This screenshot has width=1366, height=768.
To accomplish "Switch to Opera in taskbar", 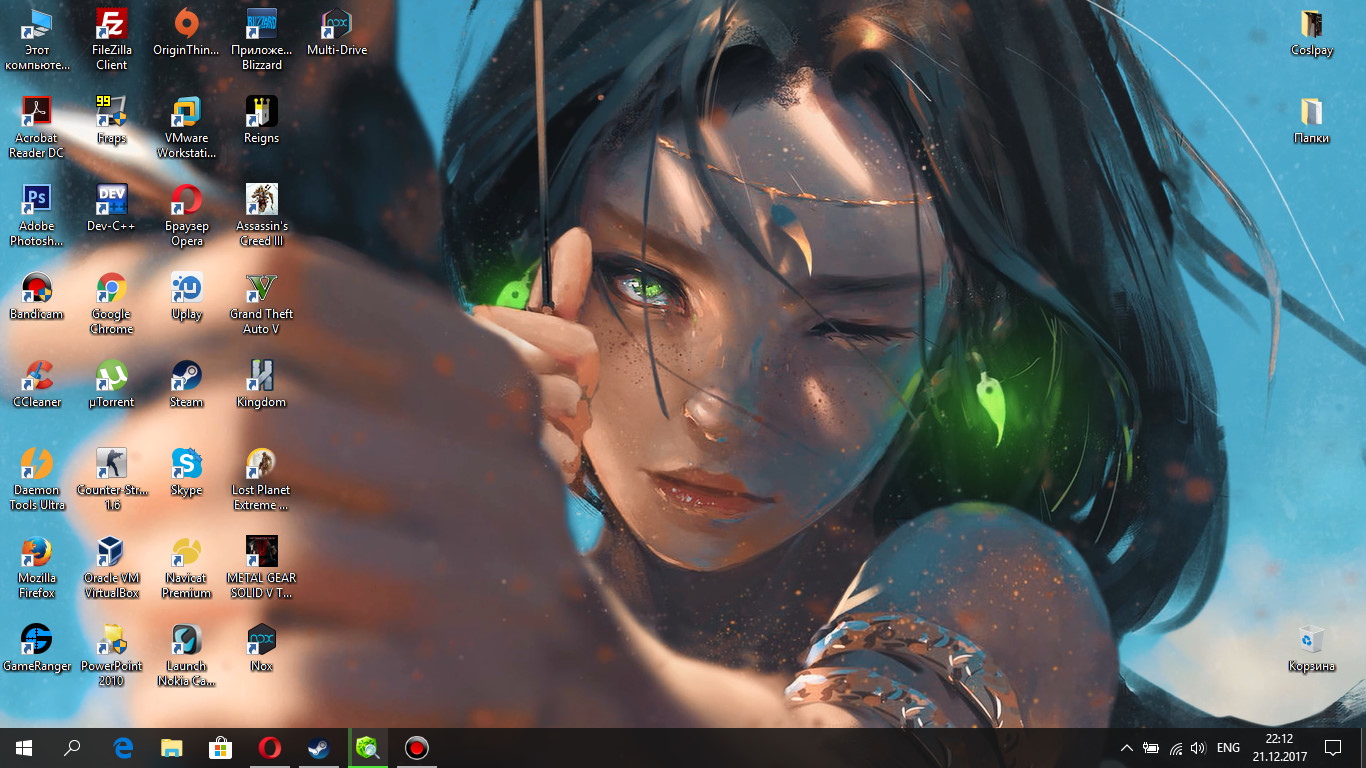I will tap(269, 748).
